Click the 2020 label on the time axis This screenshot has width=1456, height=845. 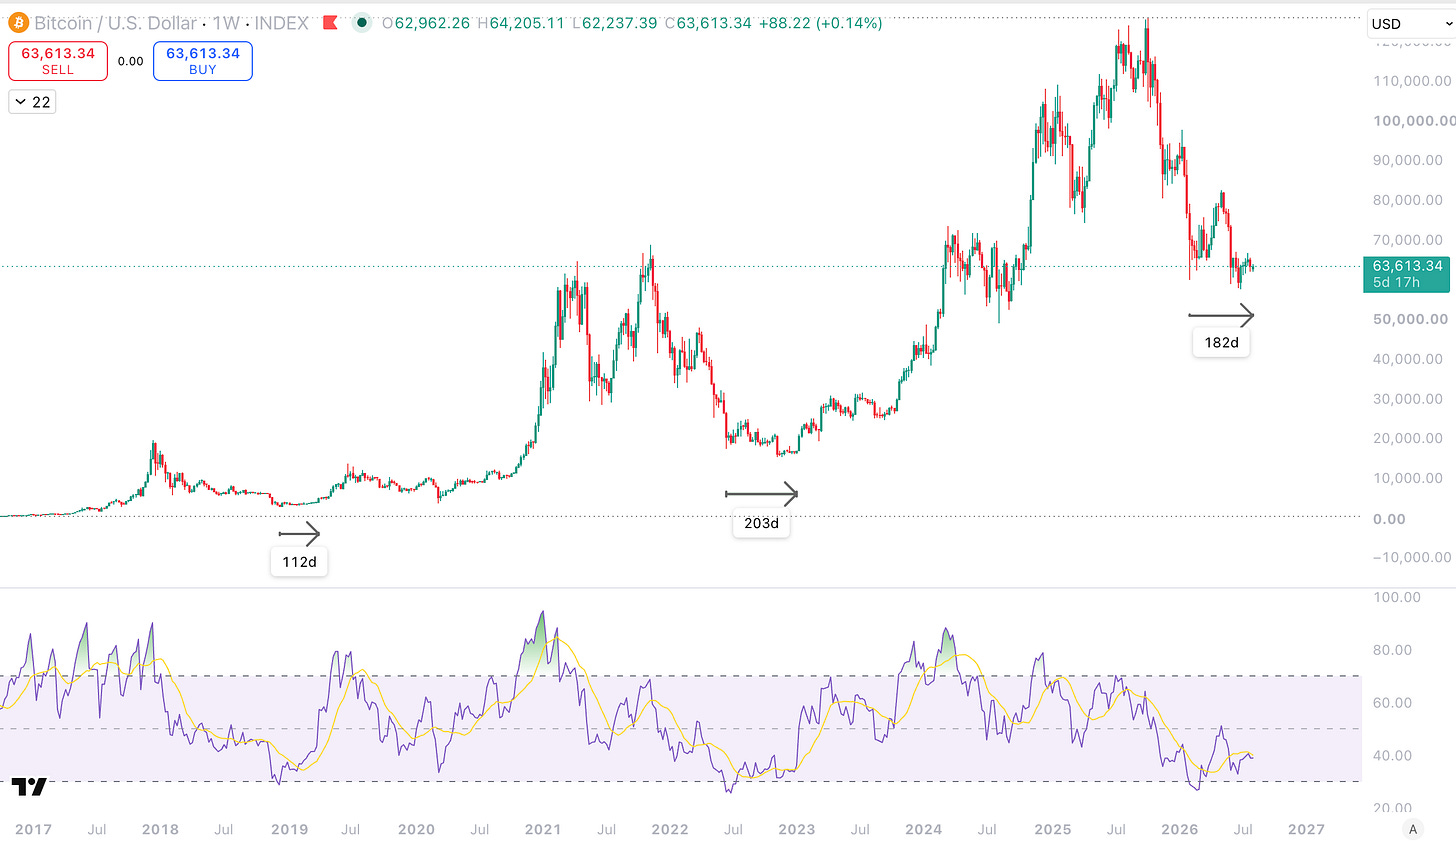tap(416, 829)
